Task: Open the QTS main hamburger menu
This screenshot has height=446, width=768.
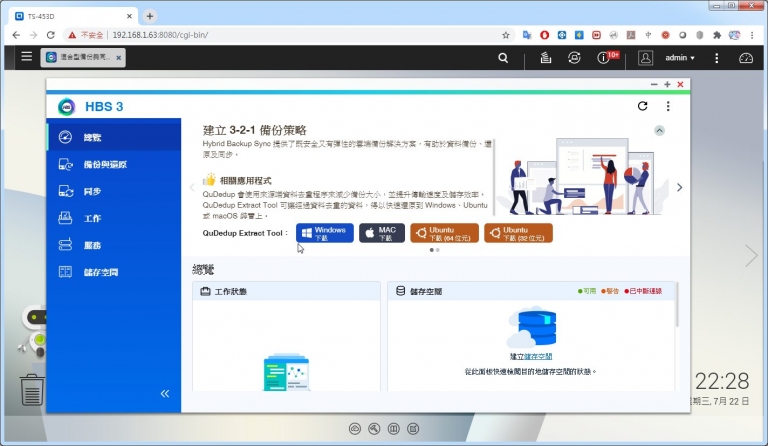Action: [x=26, y=57]
